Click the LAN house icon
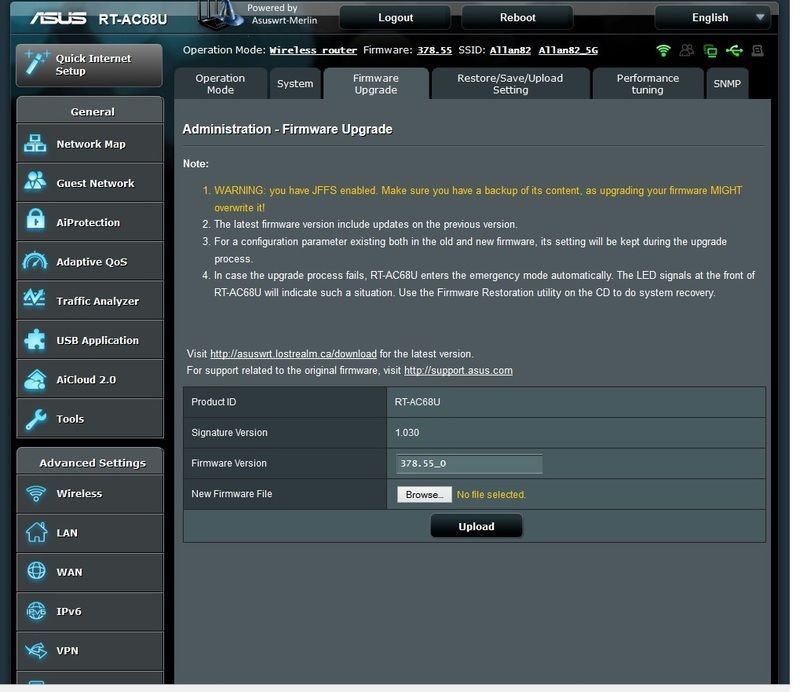Viewport: 800px width, 692px height. tap(36, 532)
